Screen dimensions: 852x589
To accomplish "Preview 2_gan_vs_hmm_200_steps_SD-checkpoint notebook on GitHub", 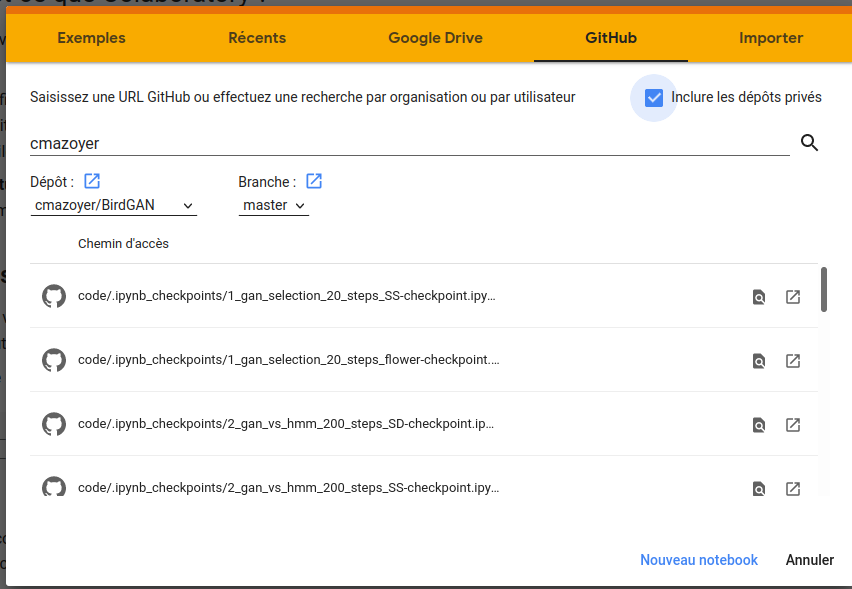I will pos(759,425).
